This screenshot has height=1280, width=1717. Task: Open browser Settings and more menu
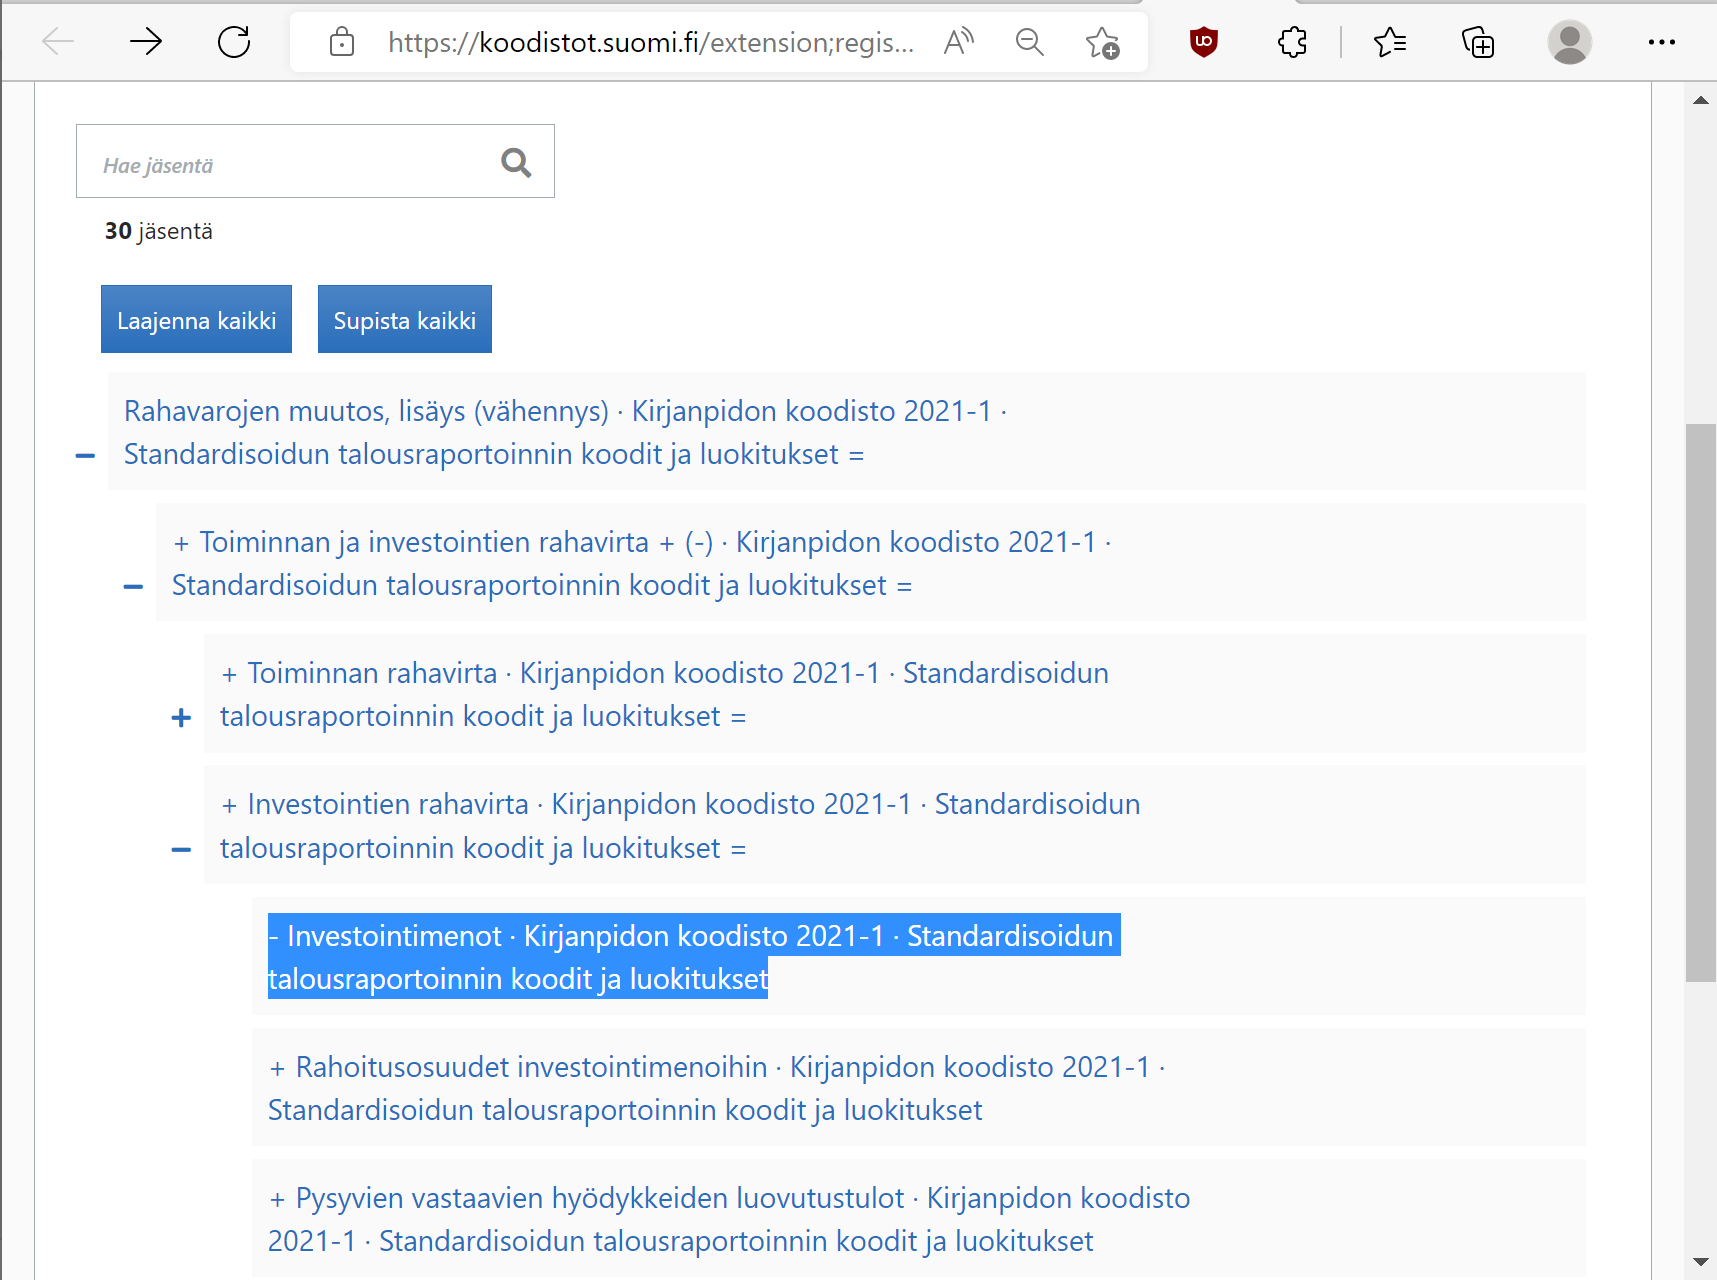[1661, 42]
